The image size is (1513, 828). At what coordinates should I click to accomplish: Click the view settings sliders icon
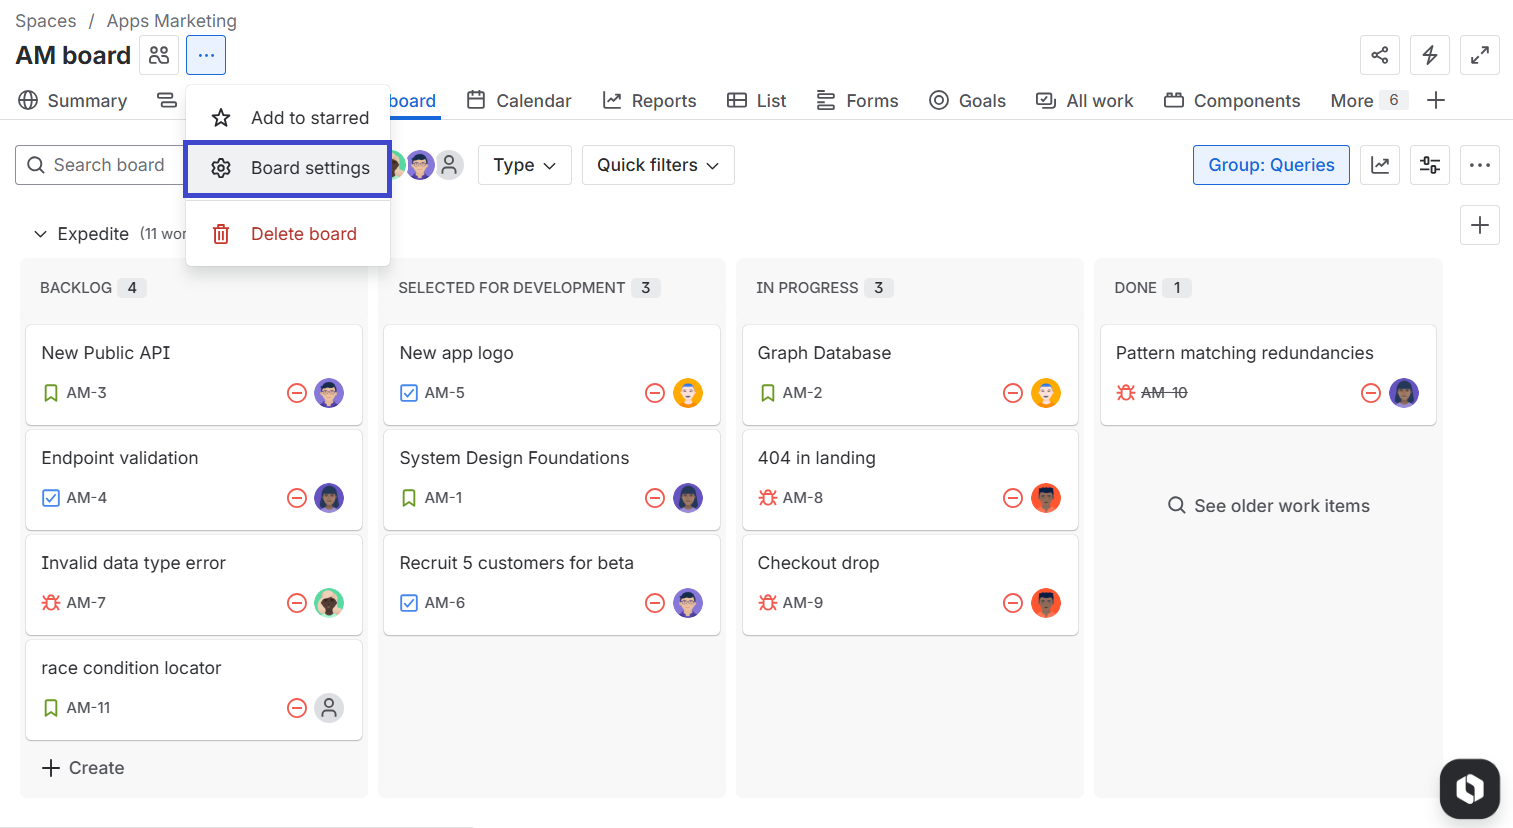tap(1430, 165)
